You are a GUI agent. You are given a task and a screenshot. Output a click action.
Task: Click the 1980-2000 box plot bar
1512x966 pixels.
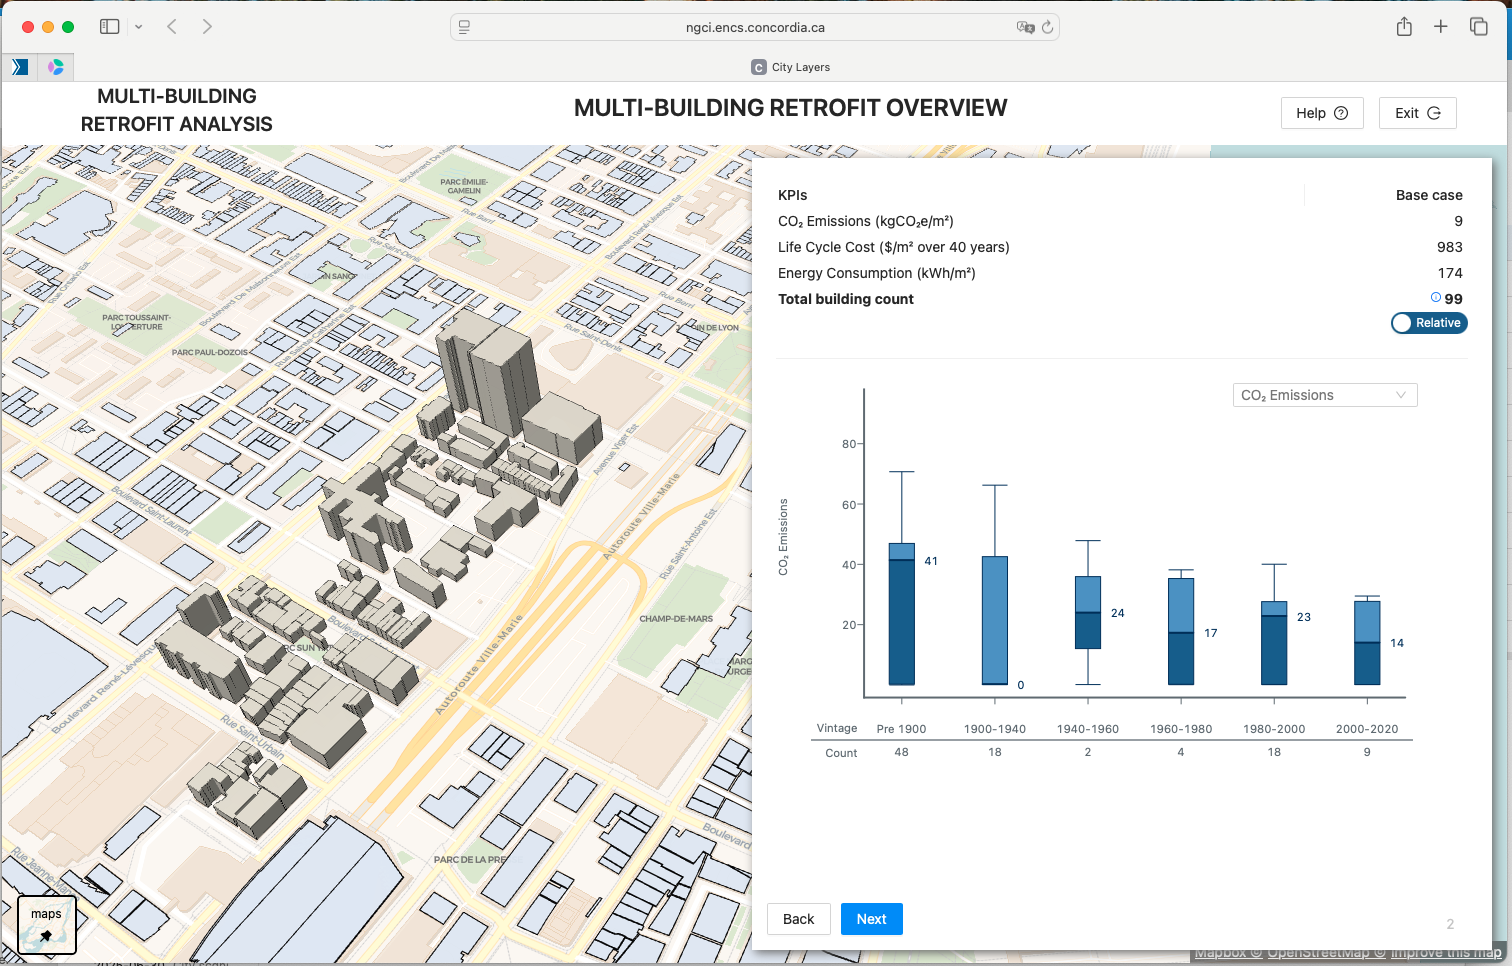[1274, 643]
